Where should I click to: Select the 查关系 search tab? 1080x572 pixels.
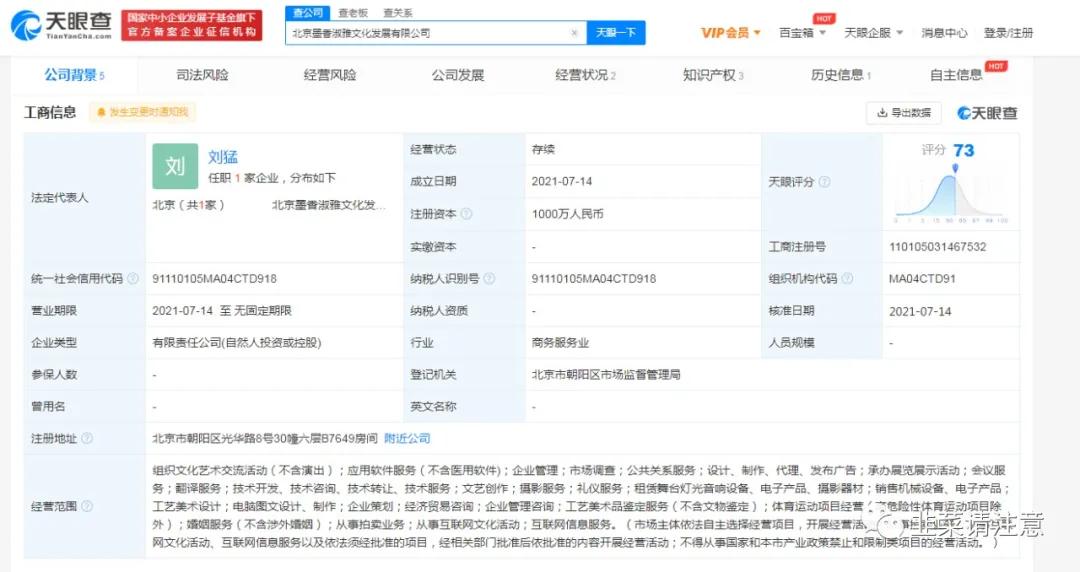398,13
